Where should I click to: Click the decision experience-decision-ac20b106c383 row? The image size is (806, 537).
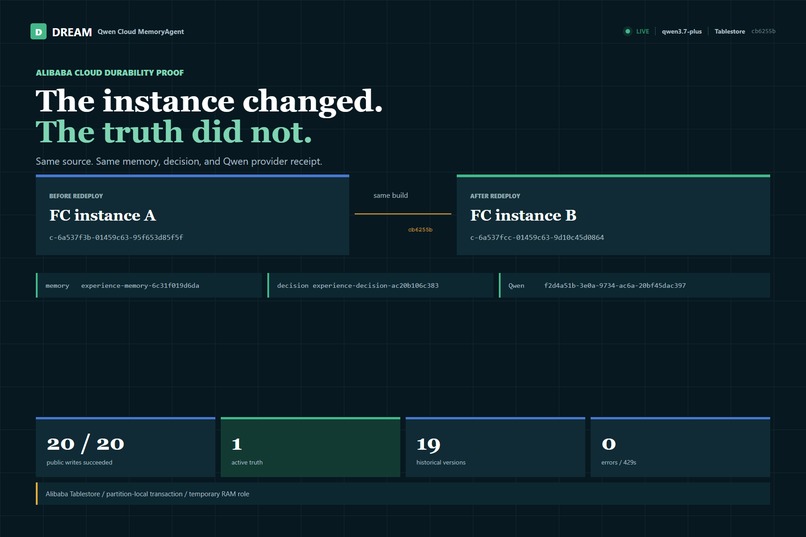click(380, 285)
